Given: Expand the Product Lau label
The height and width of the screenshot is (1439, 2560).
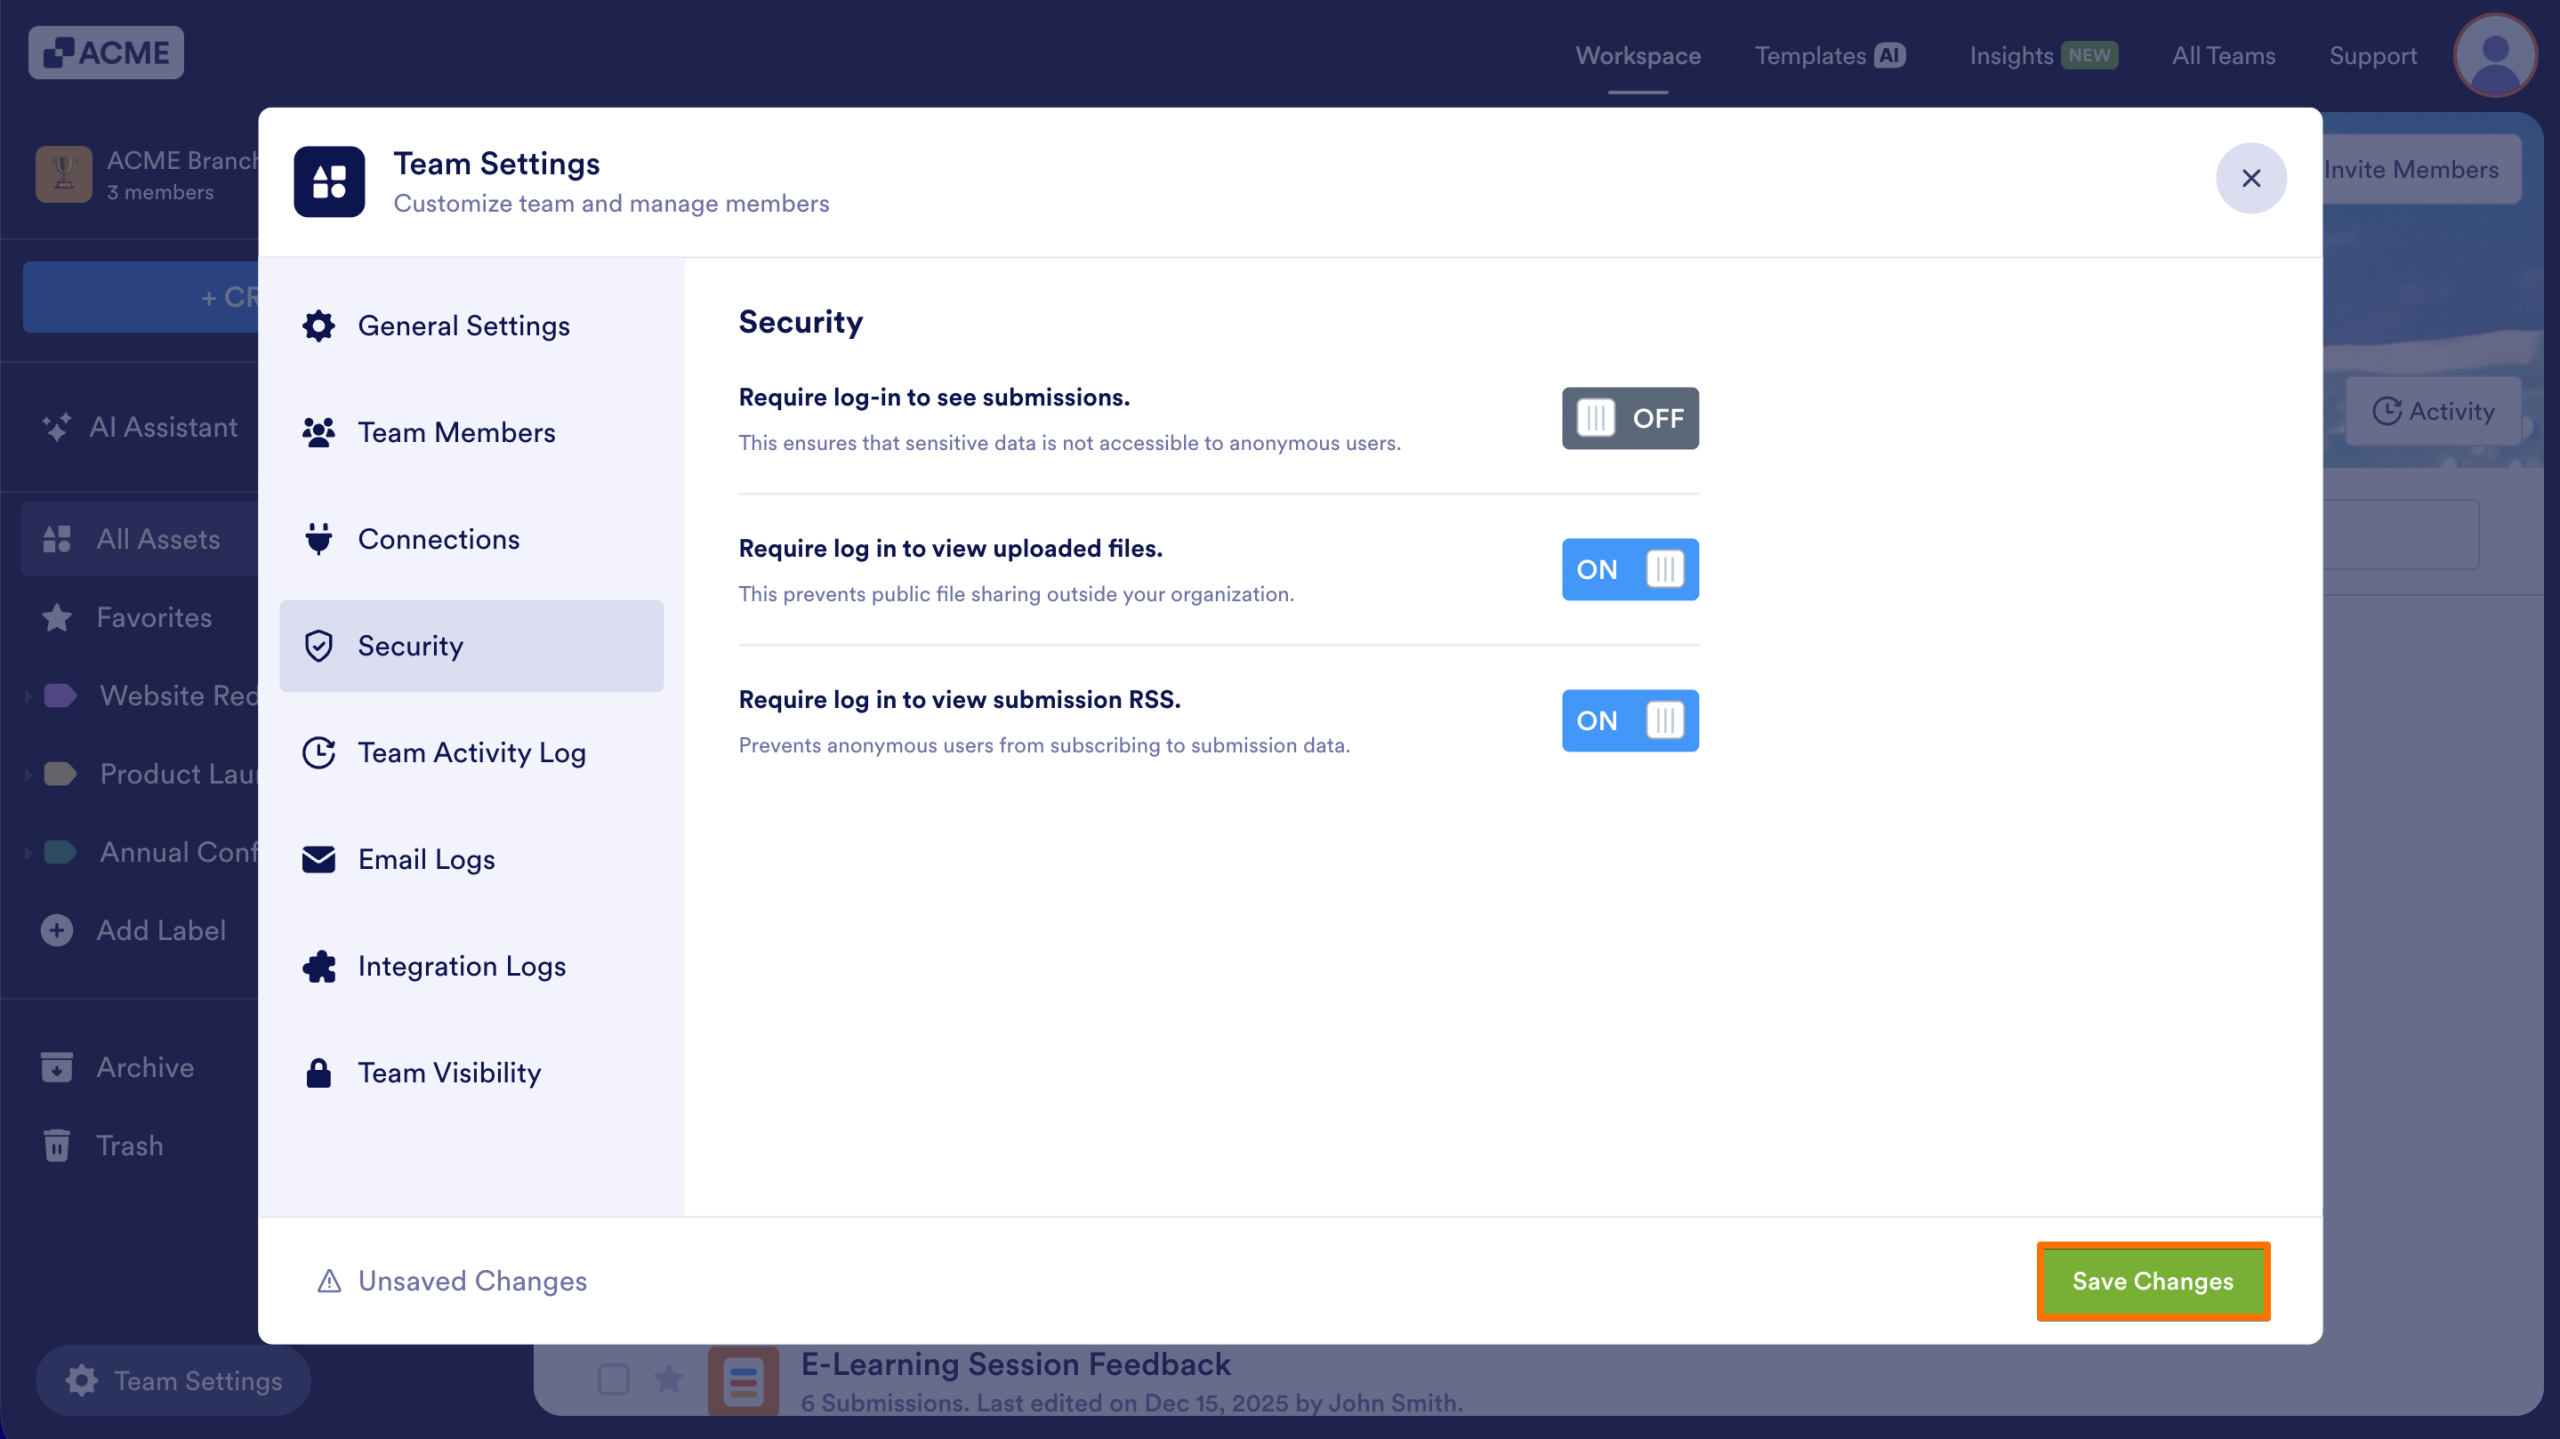Looking at the screenshot, I should click(27, 773).
